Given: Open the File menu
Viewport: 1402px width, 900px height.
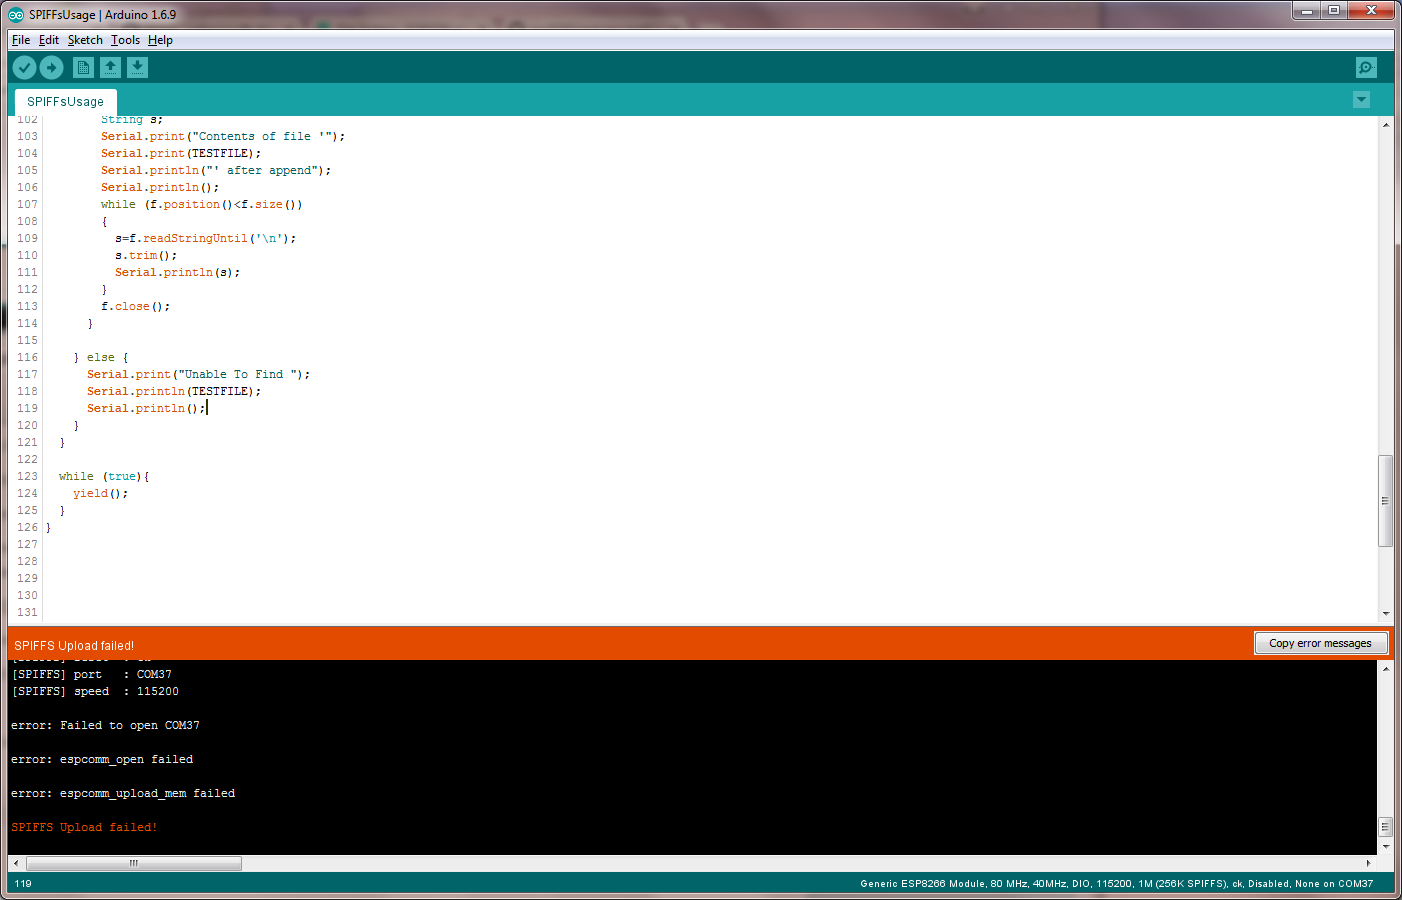Looking at the screenshot, I should (x=21, y=40).
